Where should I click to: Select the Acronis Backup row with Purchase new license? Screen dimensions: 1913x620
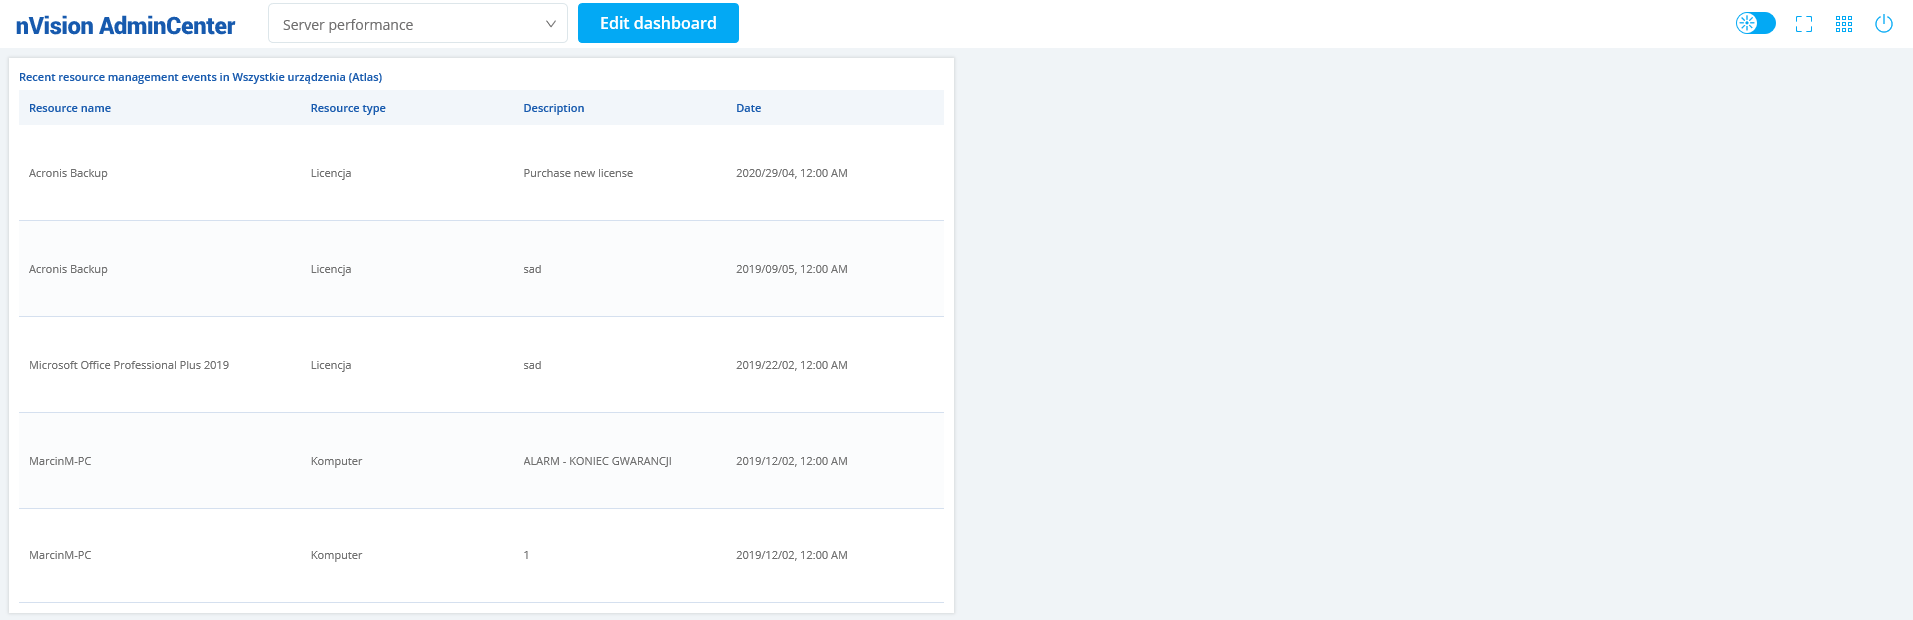pos(481,173)
